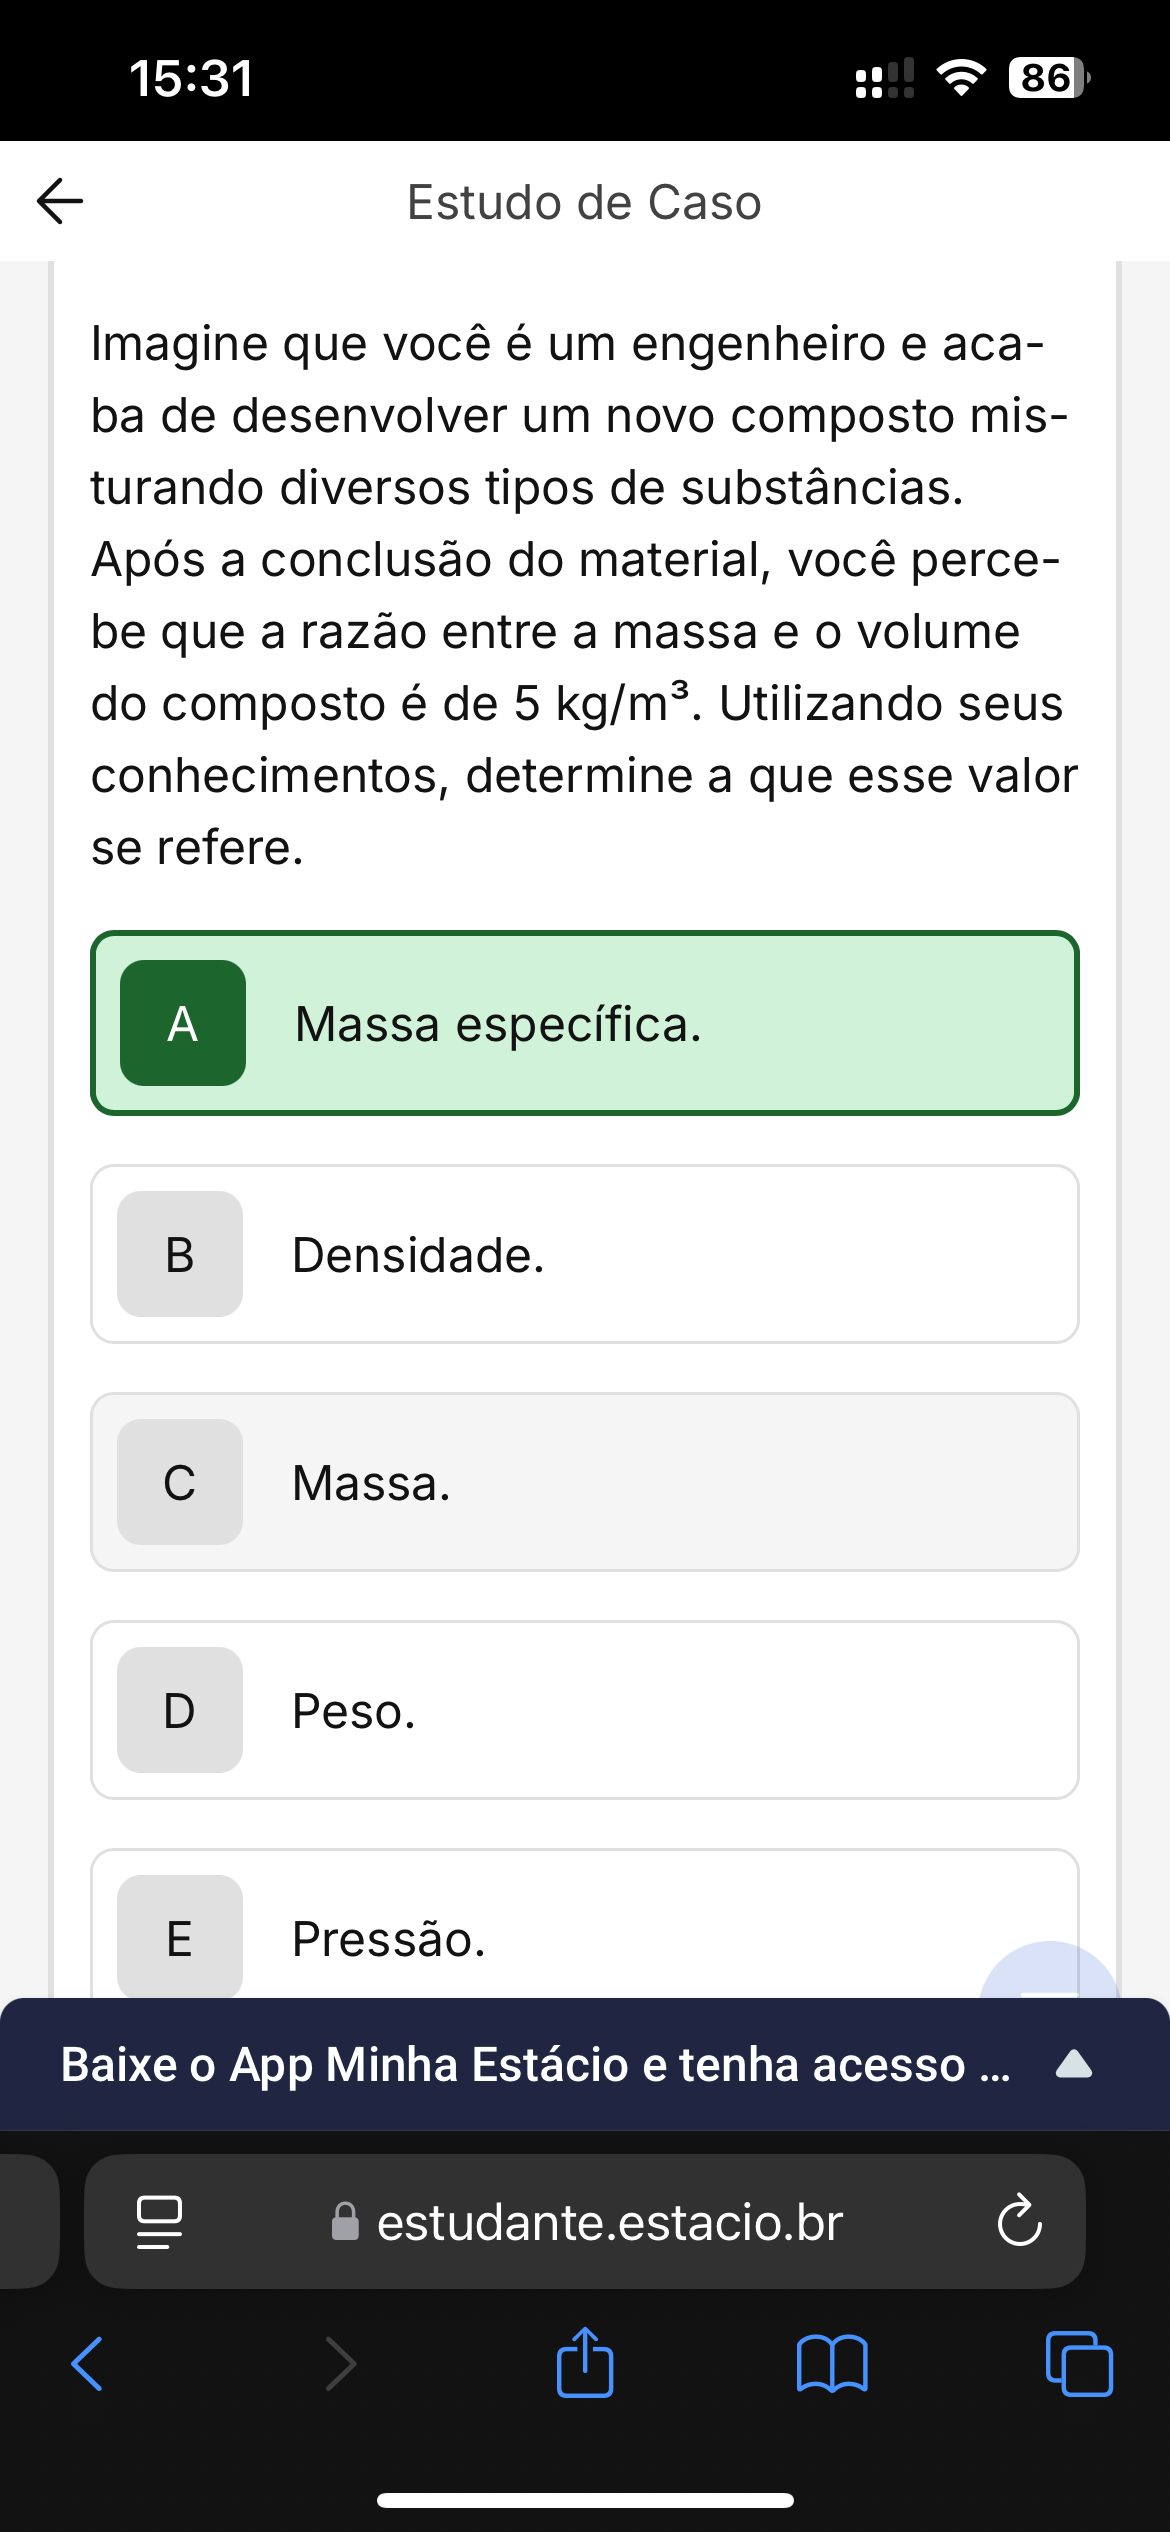This screenshot has width=1170, height=2532.
Task: Tap the letter A green badge
Action: pyautogui.click(x=183, y=1023)
